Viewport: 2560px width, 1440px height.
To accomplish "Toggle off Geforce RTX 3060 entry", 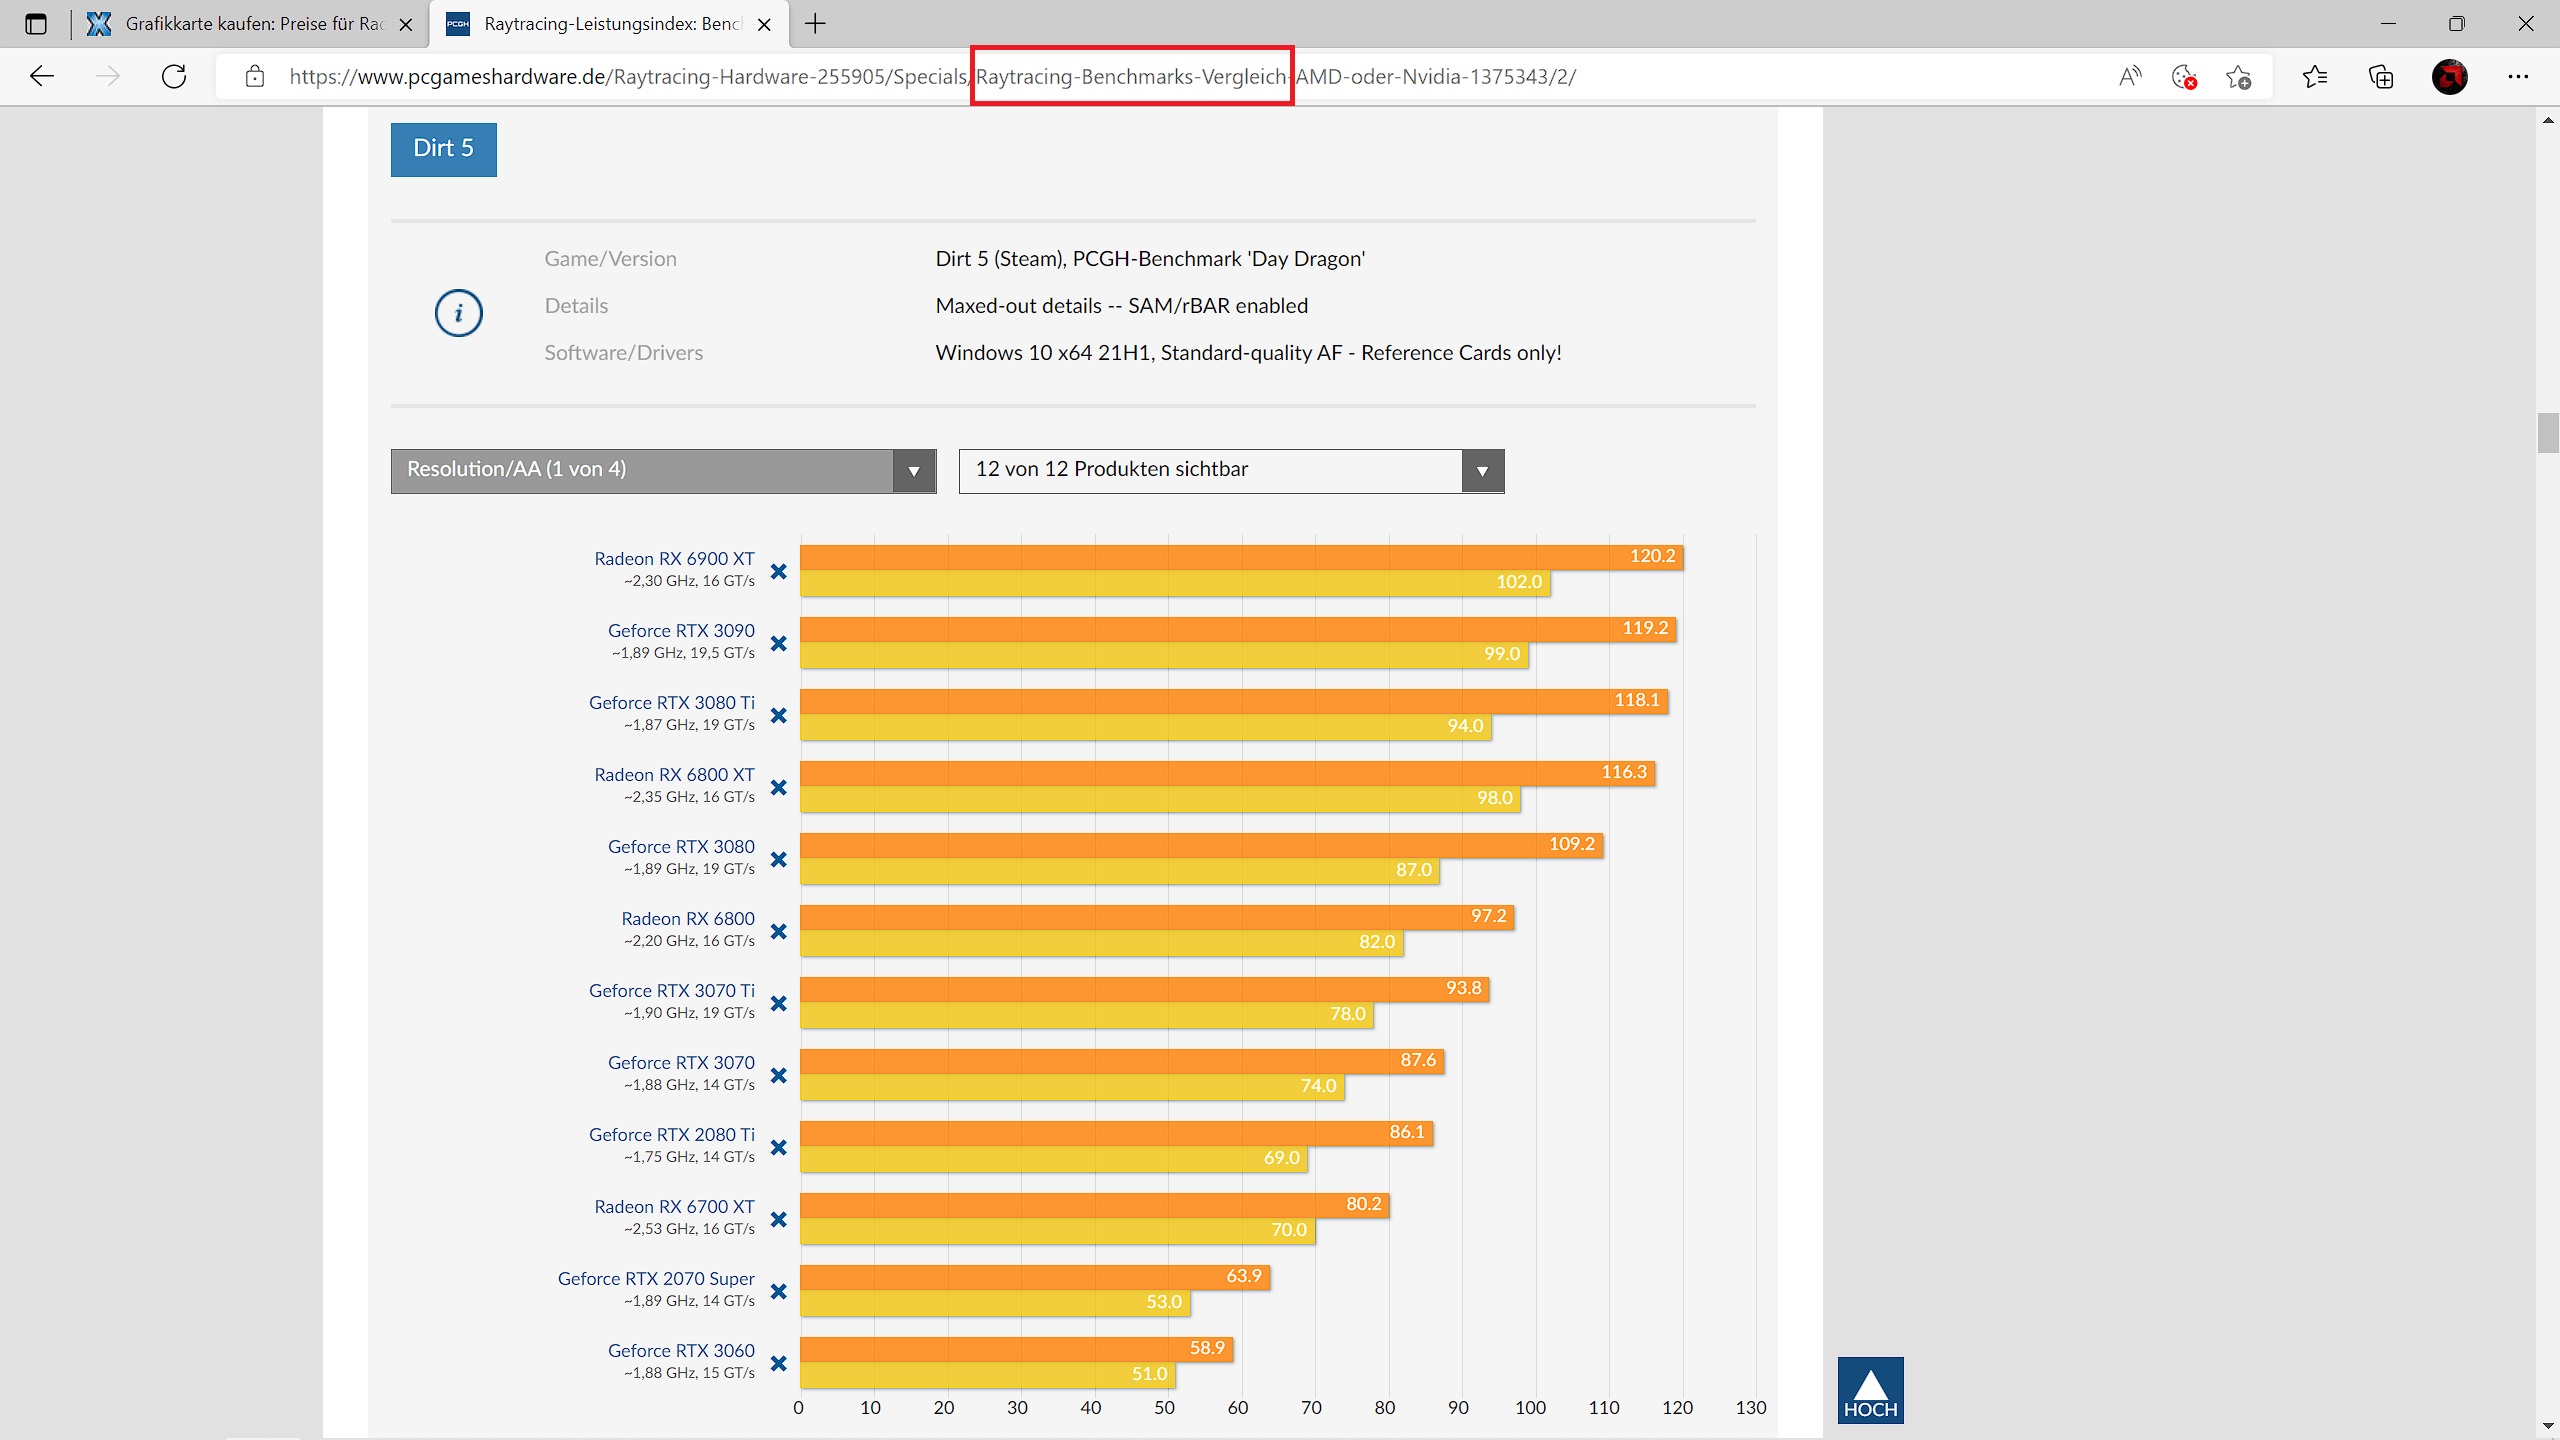I will coord(778,1363).
